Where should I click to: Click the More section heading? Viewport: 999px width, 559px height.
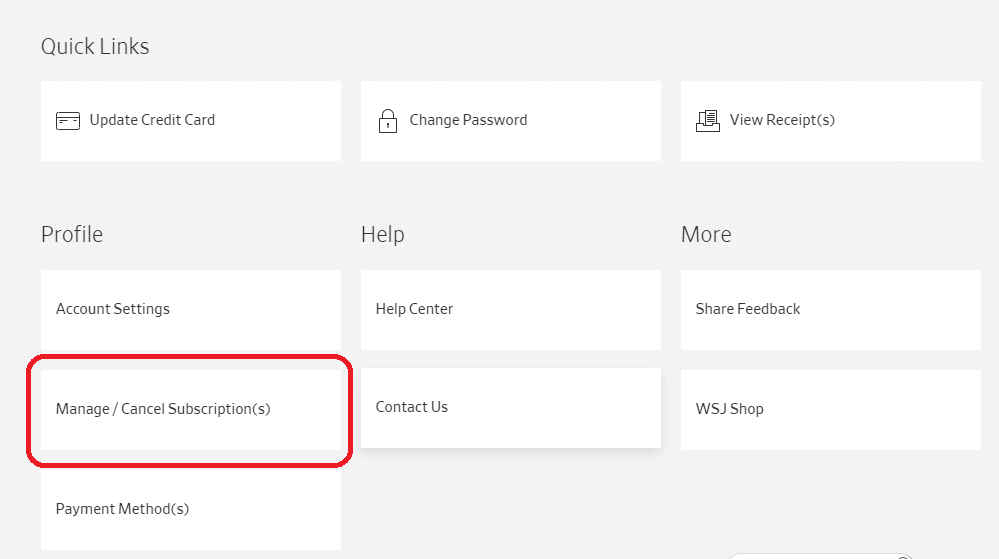[x=706, y=234]
